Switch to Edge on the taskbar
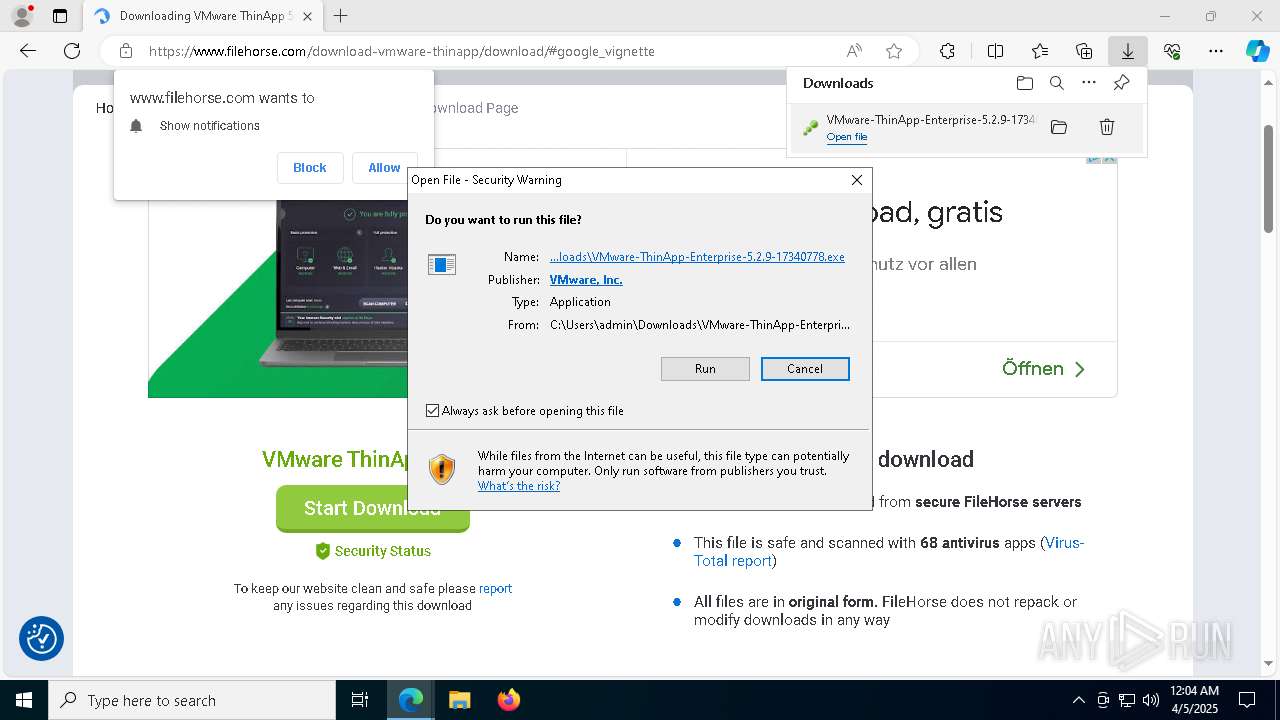 (411, 700)
